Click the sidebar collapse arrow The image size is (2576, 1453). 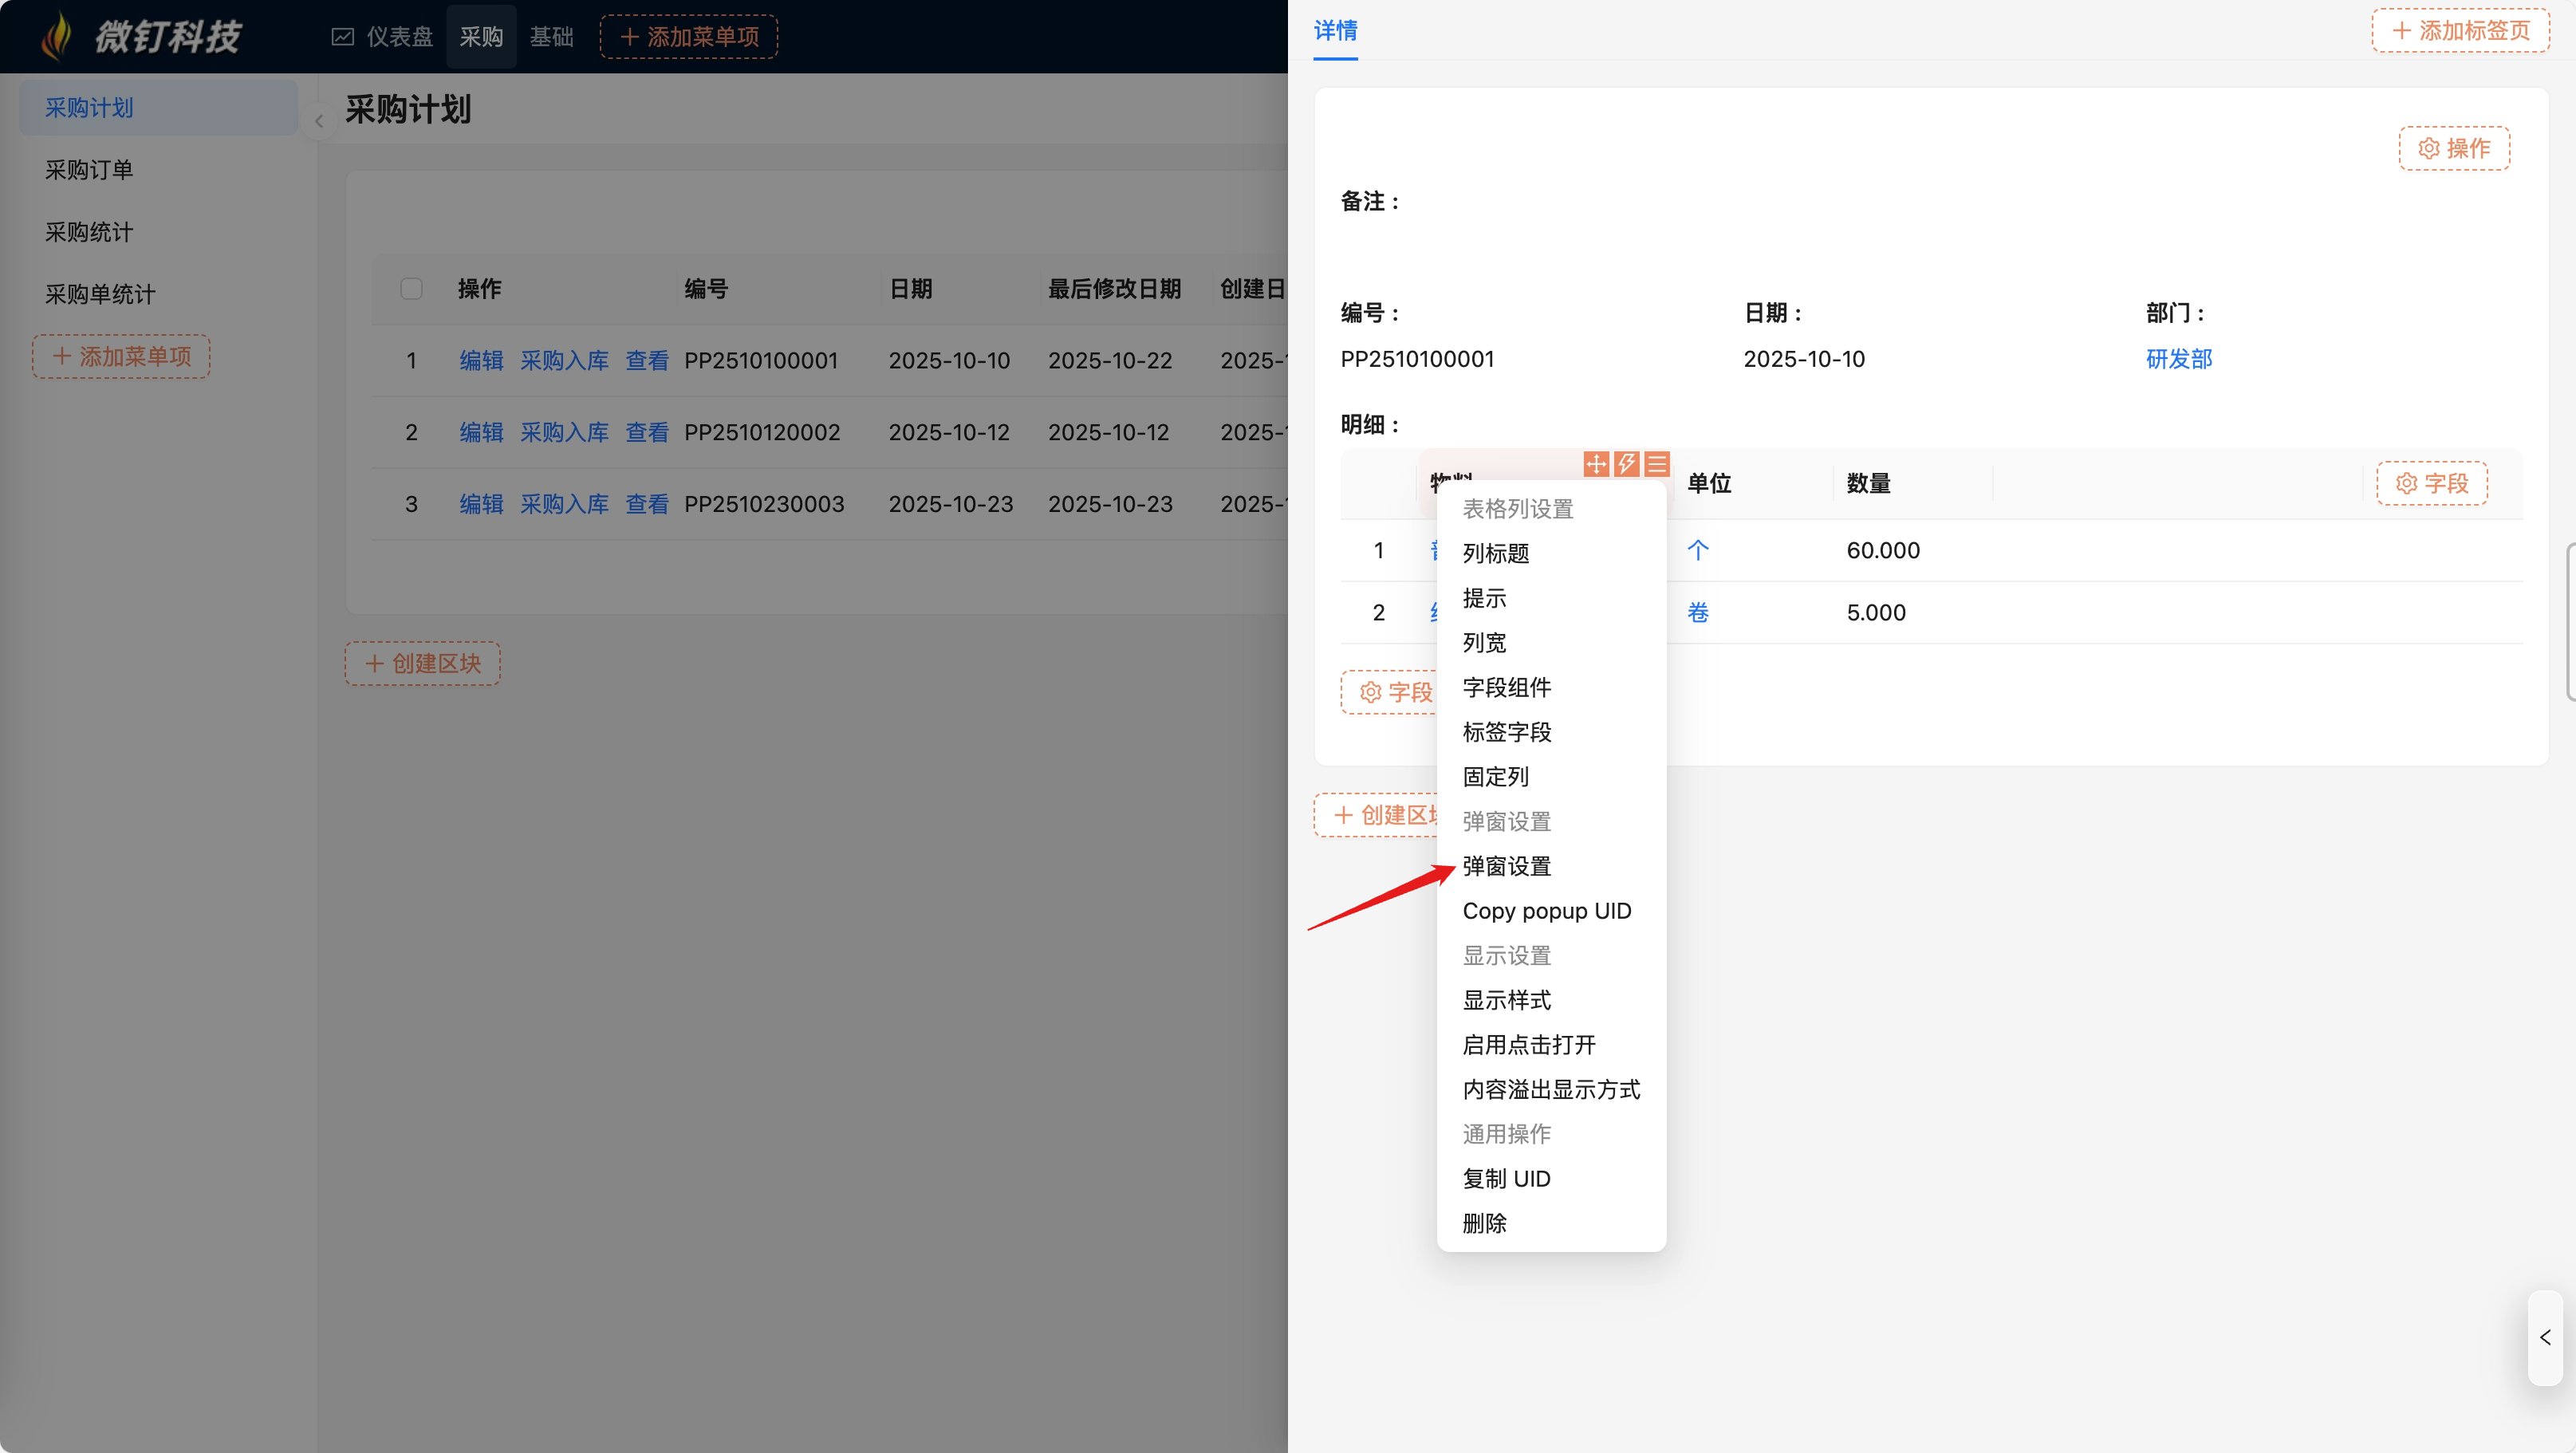point(319,121)
